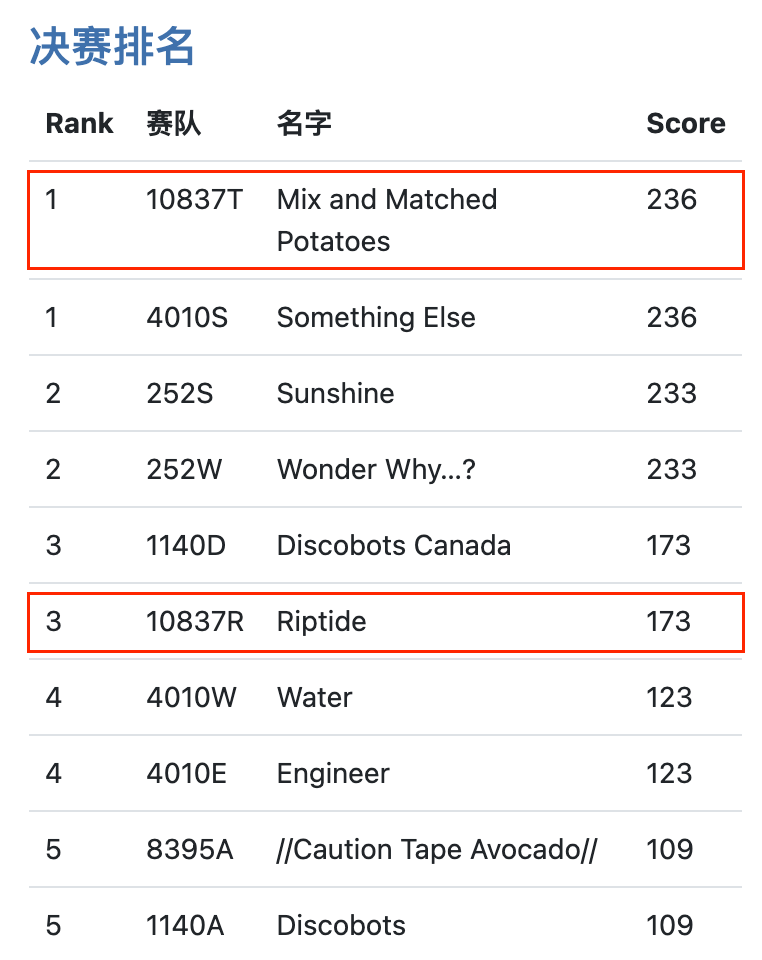Click the score 109 for team 8395A
The image size is (762, 960).
[669, 850]
